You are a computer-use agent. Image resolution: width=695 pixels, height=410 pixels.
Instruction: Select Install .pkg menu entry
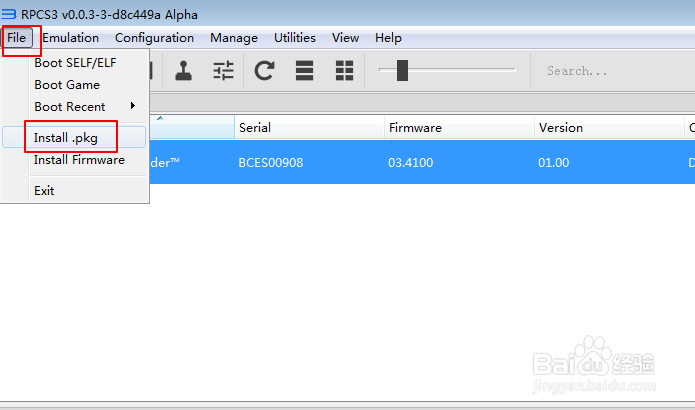(74, 137)
